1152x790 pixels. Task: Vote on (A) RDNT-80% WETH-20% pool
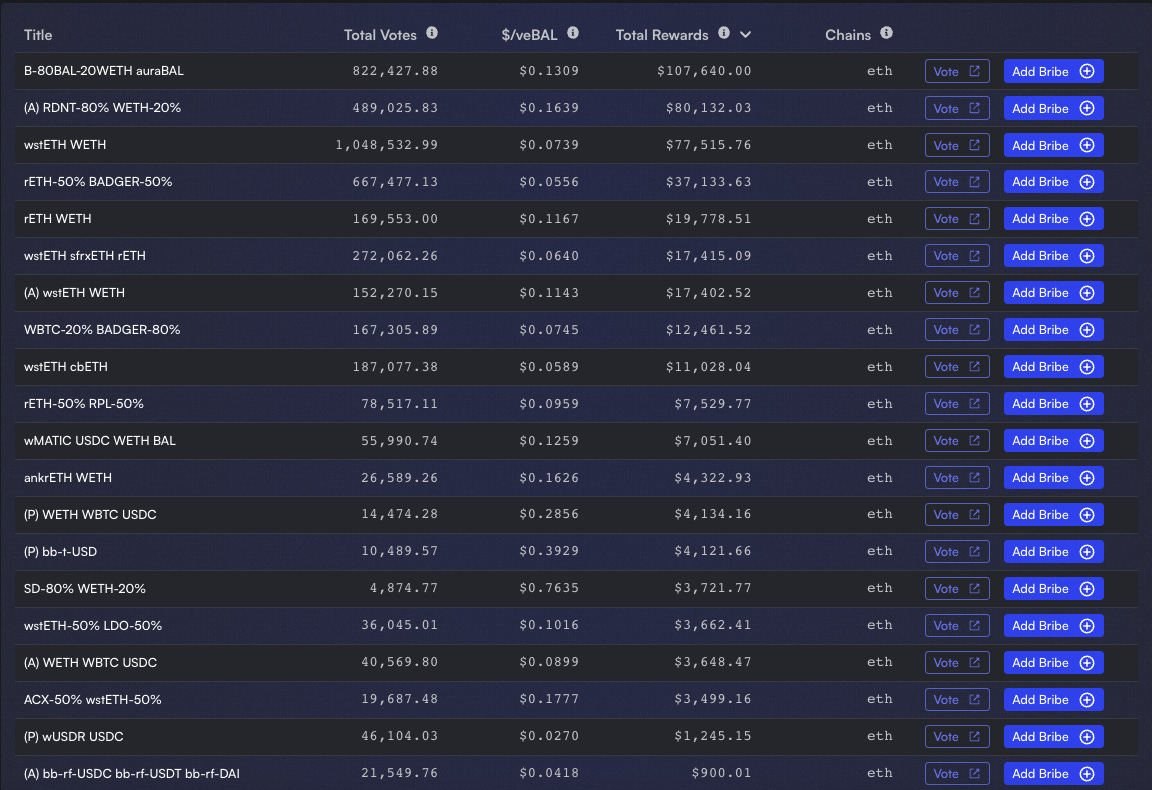pyautogui.click(x=957, y=108)
